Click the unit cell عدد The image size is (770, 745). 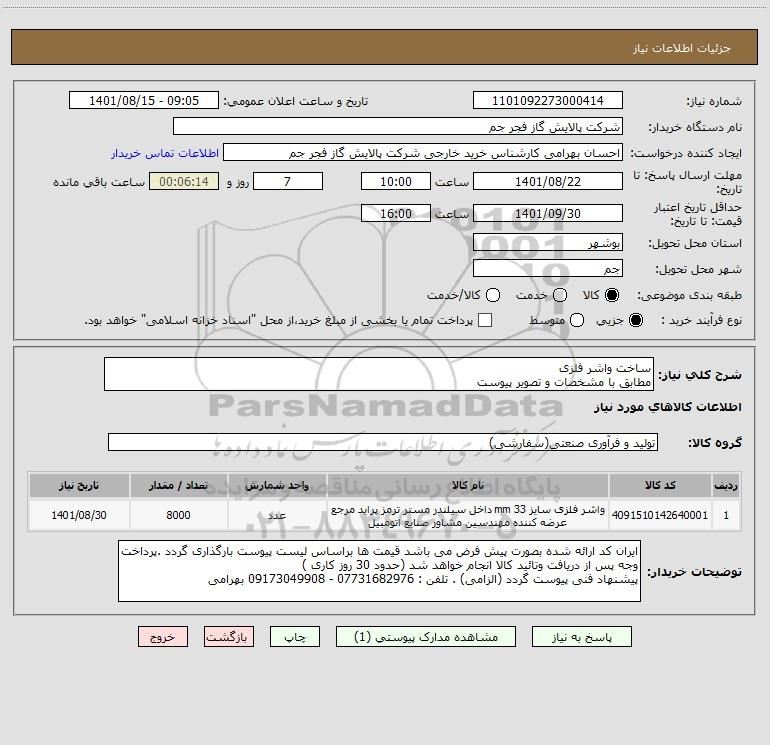pos(277,515)
